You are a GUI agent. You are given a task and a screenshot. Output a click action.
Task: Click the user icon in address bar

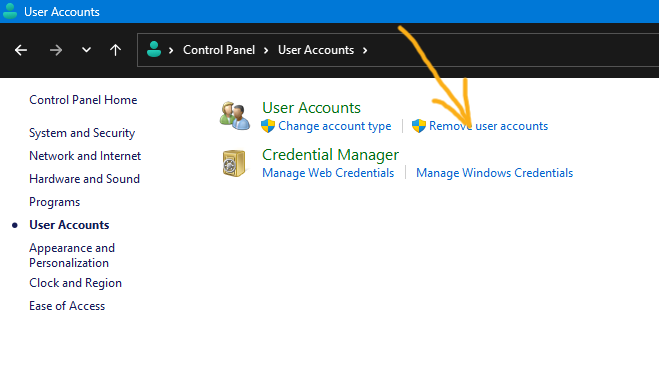point(154,50)
